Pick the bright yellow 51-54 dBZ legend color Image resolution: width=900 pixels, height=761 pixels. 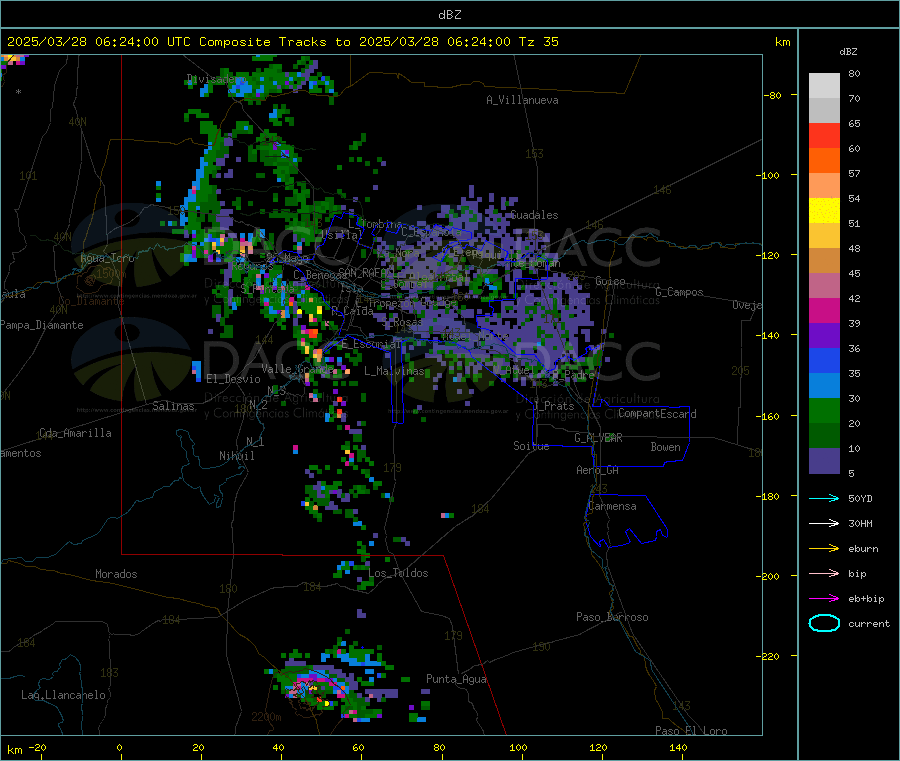click(x=824, y=211)
